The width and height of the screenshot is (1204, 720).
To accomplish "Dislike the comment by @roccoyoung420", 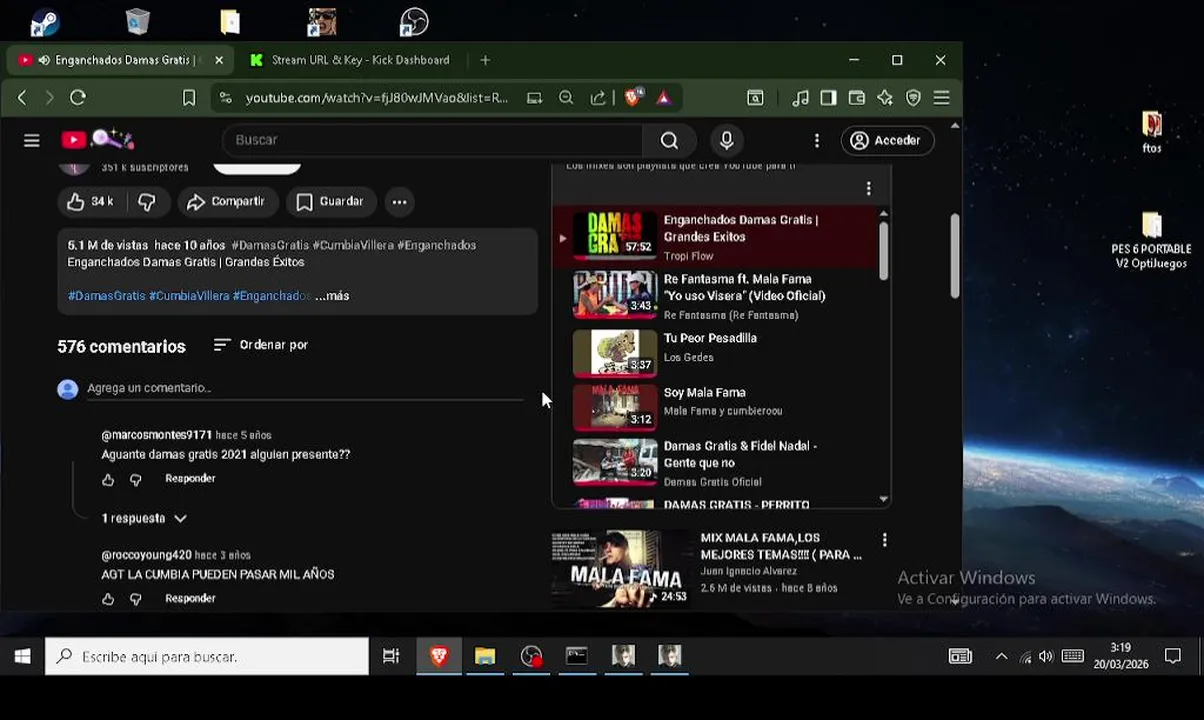I will [136, 599].
